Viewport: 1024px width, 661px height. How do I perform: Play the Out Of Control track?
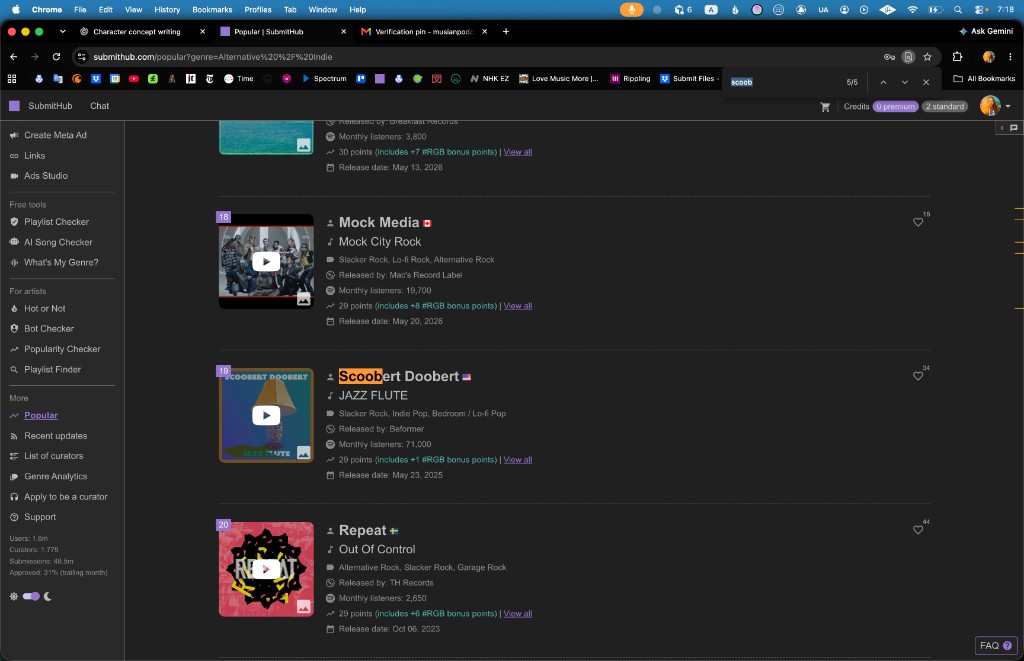click(266, 569)
